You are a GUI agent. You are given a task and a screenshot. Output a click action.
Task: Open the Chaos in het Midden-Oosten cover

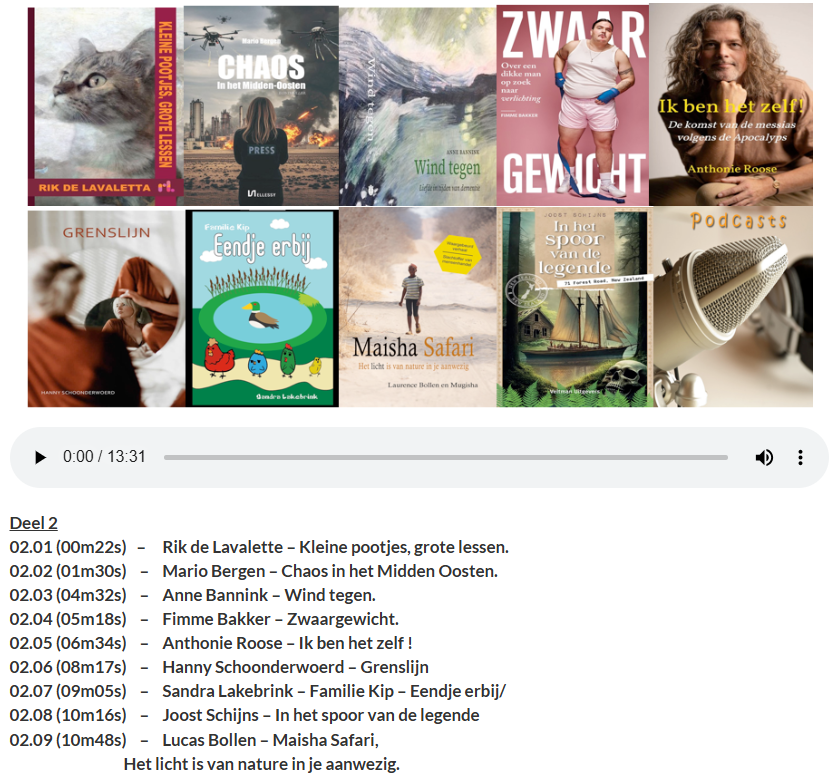260,106
